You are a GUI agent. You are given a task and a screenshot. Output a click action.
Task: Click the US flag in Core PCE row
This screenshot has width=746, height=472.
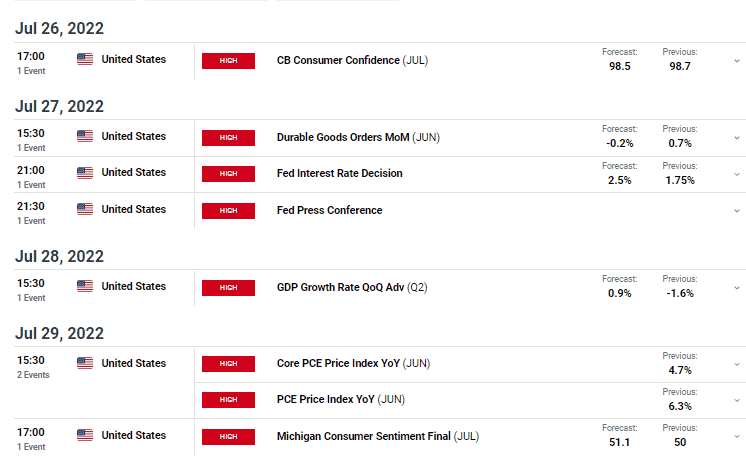tap(85, 363)
